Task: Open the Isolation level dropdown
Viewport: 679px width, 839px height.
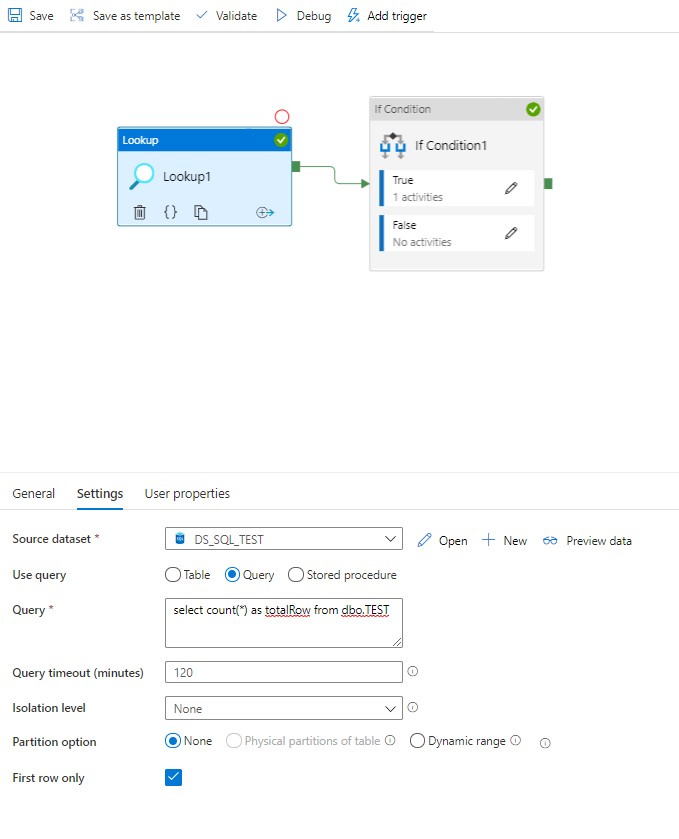Action: coord(284,708)
